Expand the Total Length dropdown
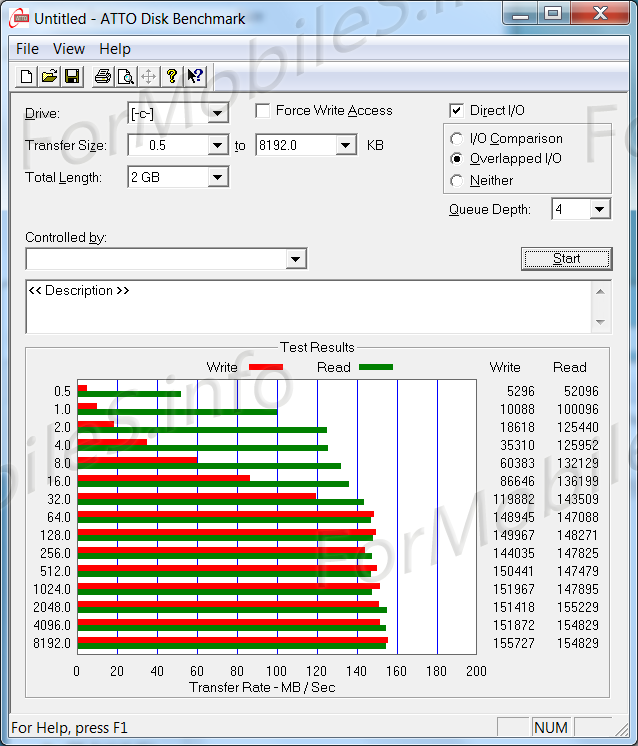The height and width of the screenshot is (746, 638). (218, 178)
